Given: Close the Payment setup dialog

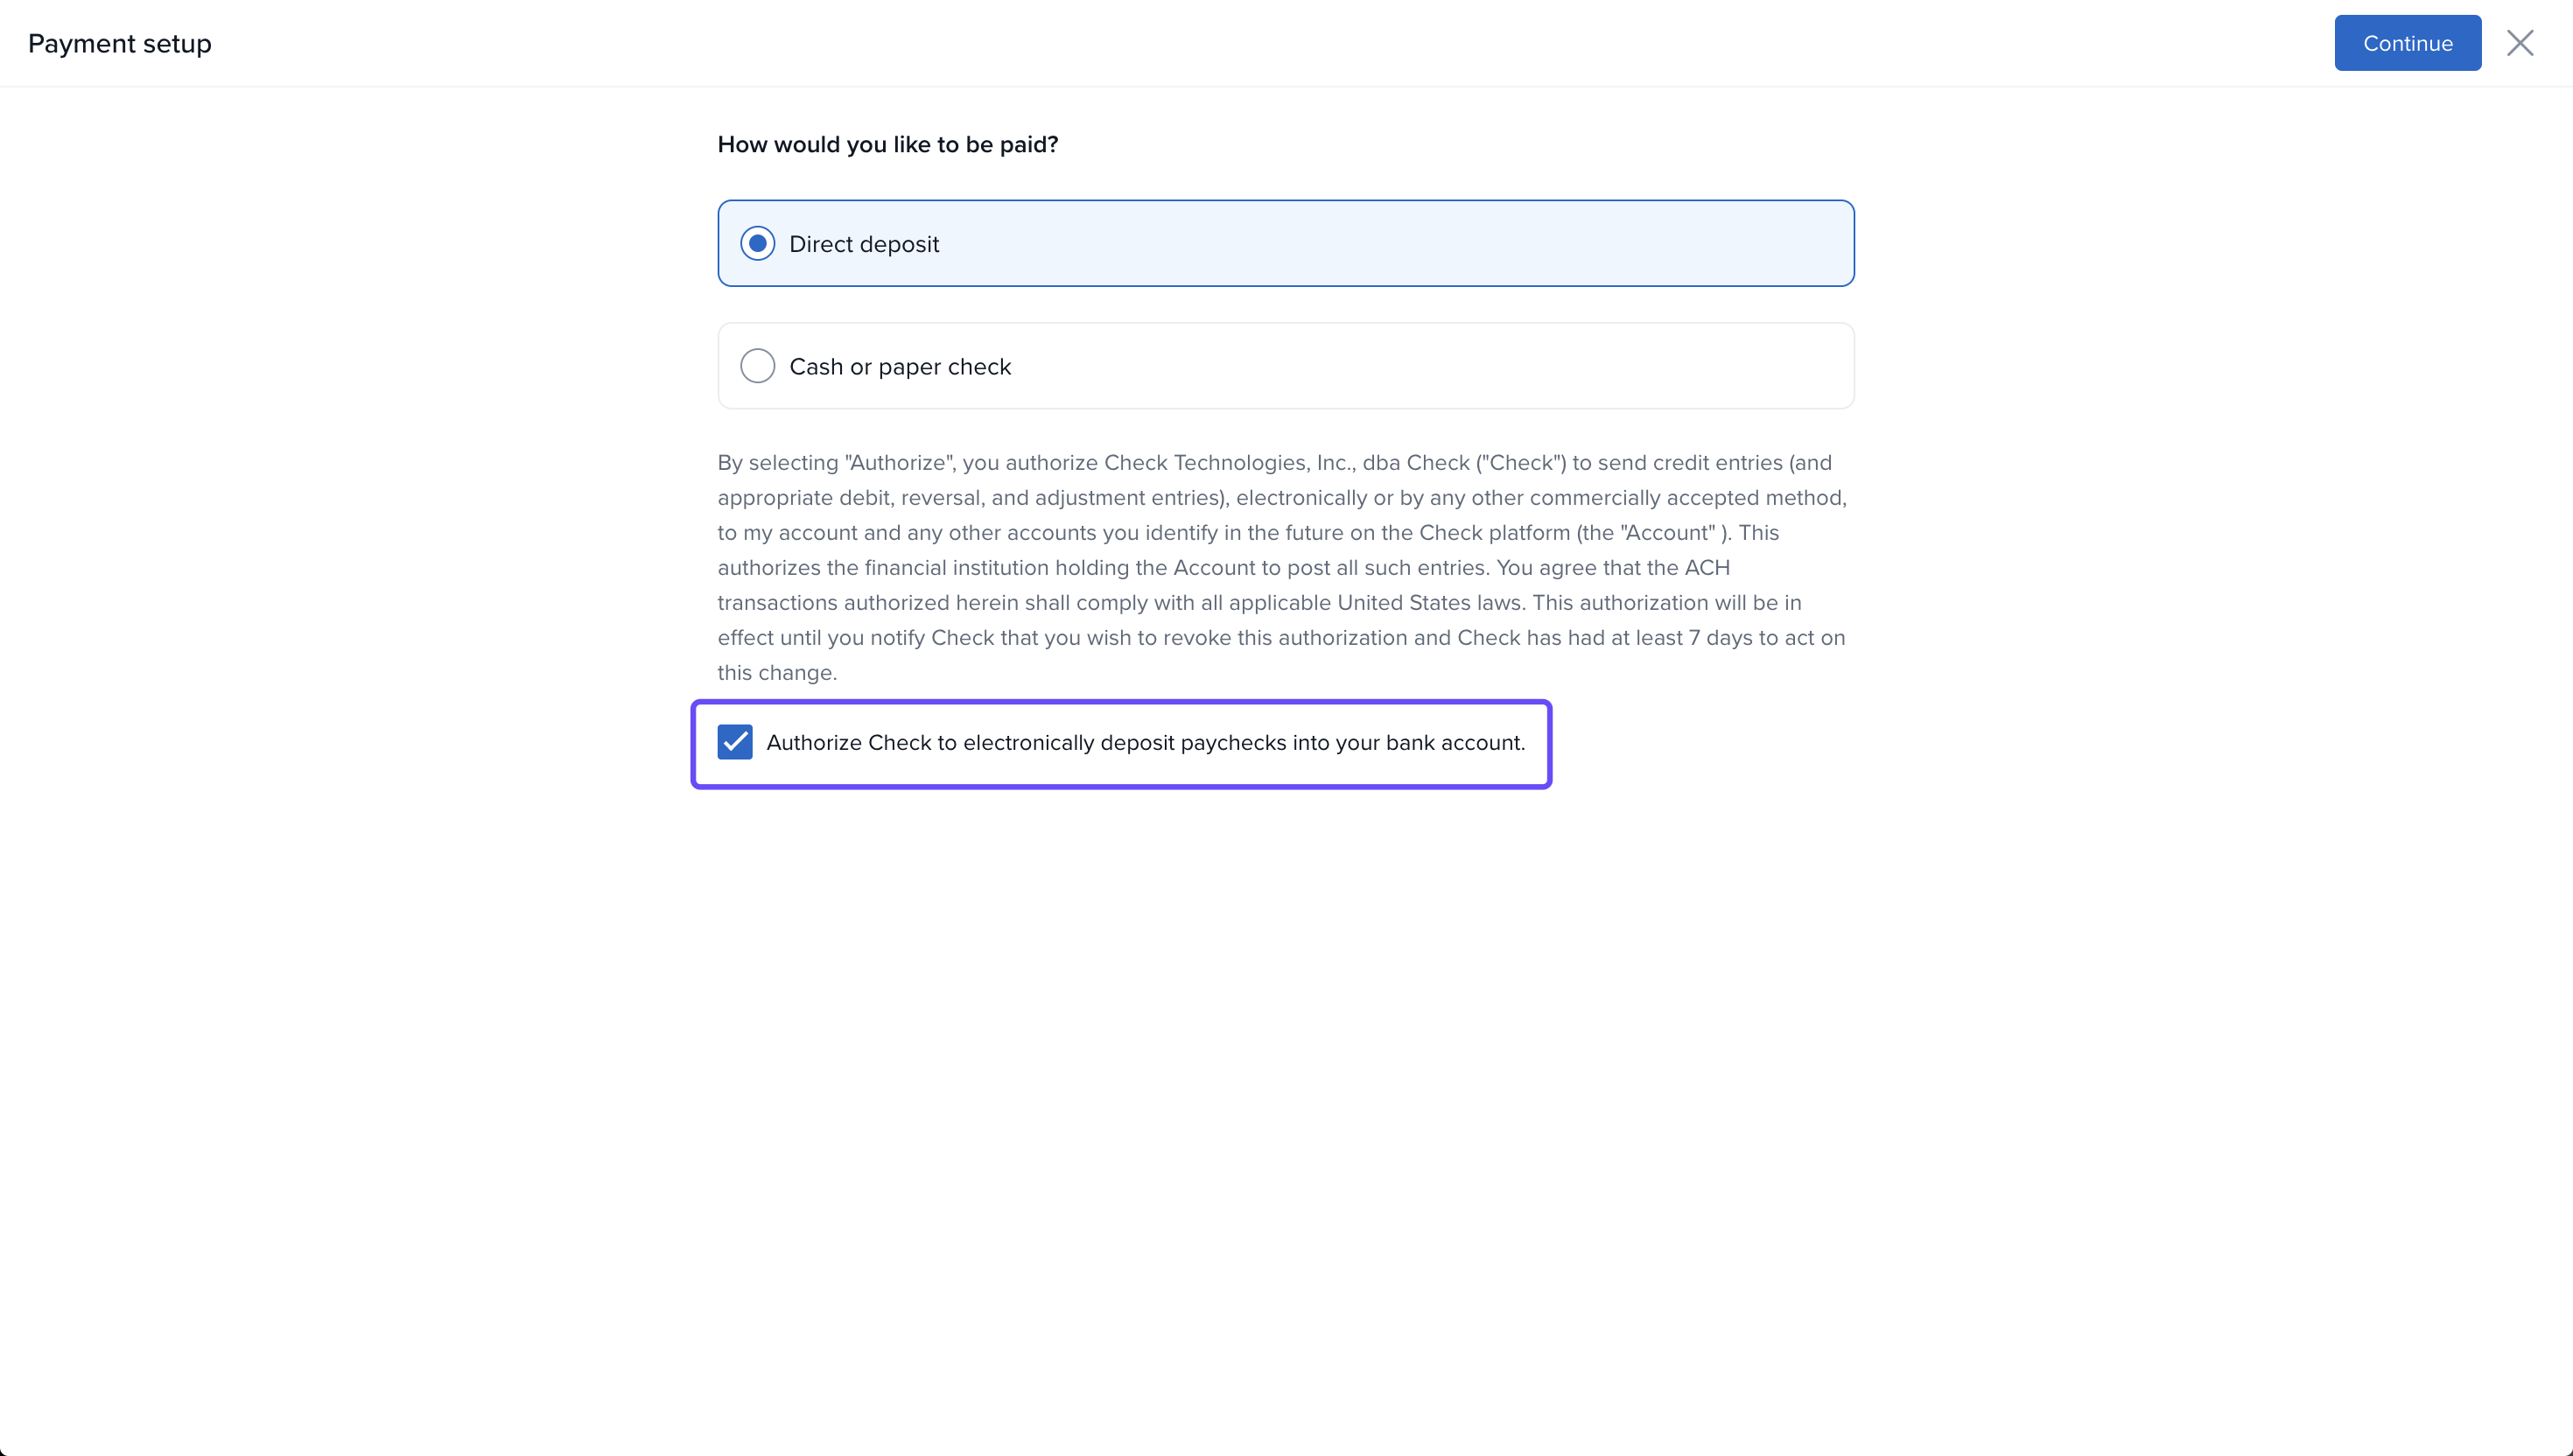Looking at the screenshot, I should (2519, 43).
